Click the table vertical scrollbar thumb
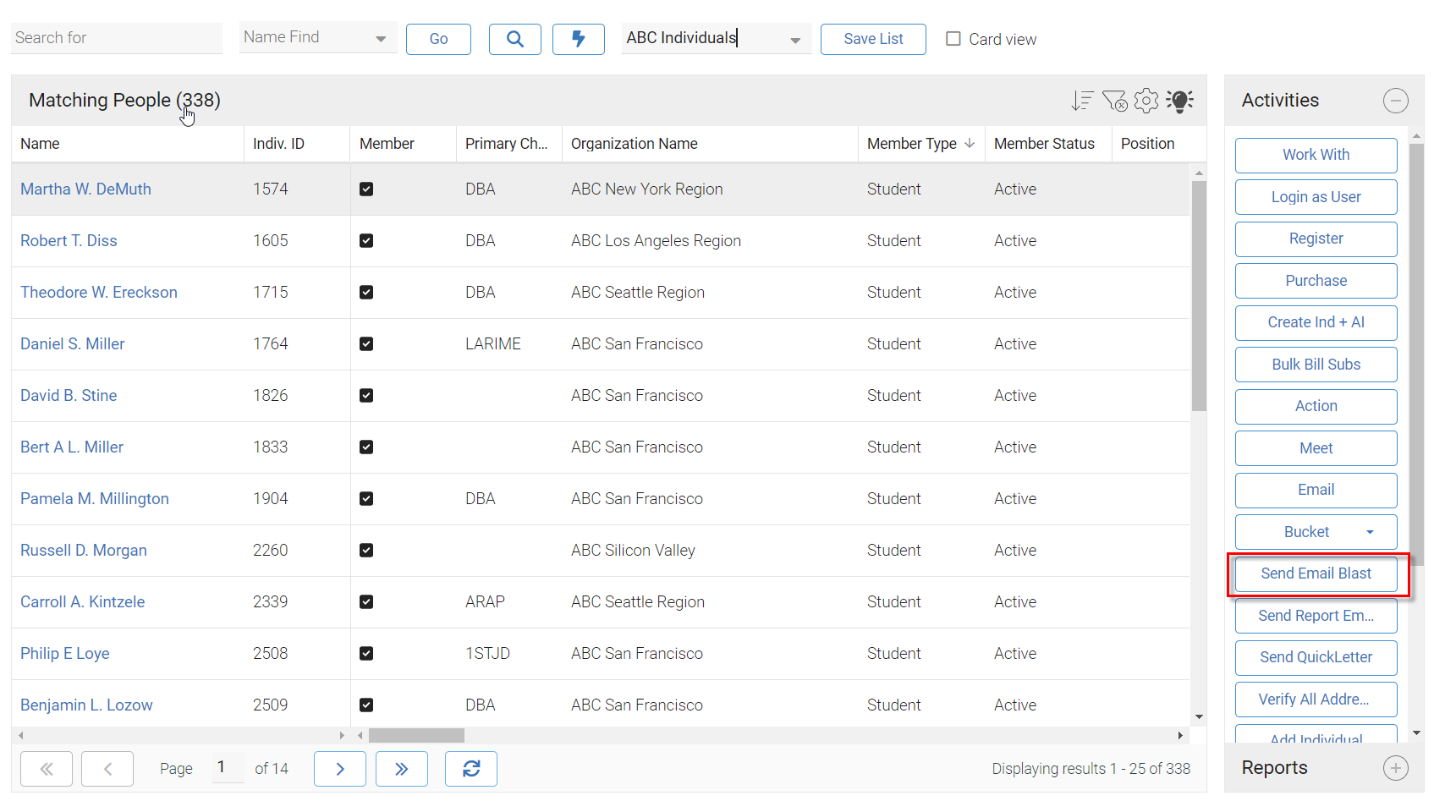 point(1199,296)
